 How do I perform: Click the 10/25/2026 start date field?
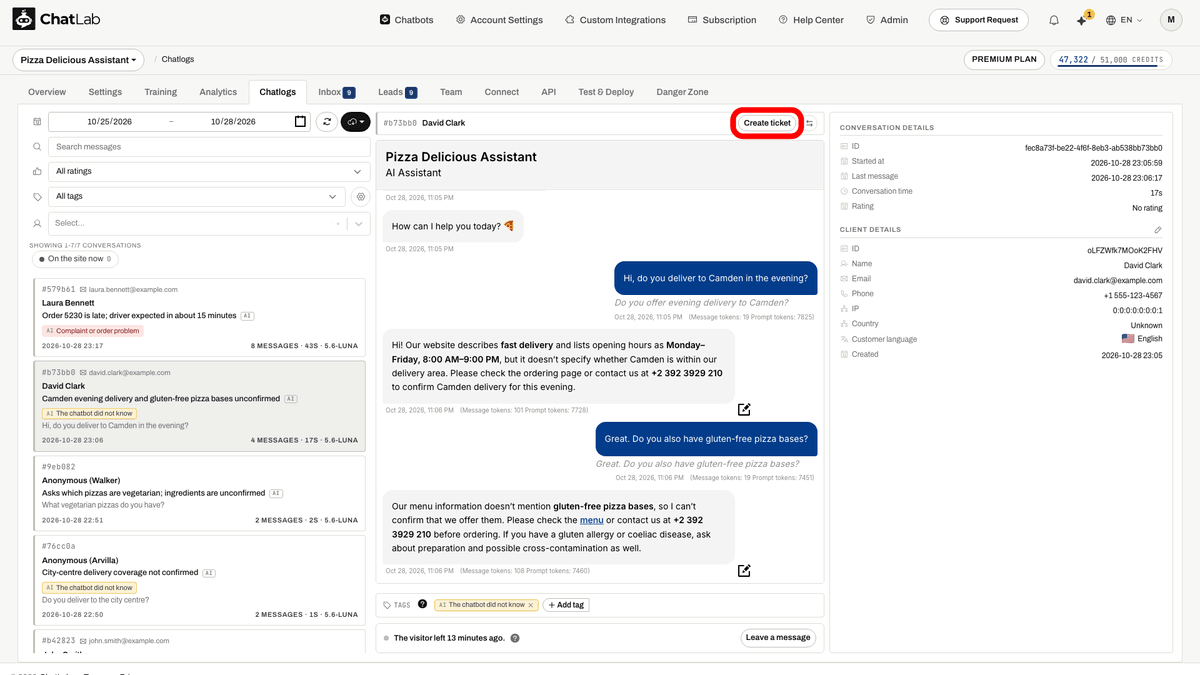(x=109, y=122)
